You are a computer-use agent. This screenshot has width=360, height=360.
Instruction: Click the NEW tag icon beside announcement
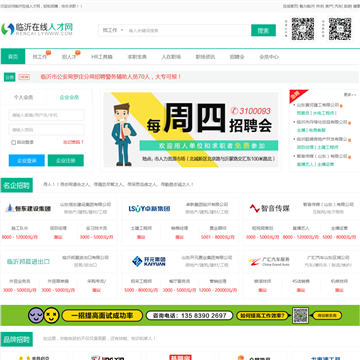click(24, 77)
